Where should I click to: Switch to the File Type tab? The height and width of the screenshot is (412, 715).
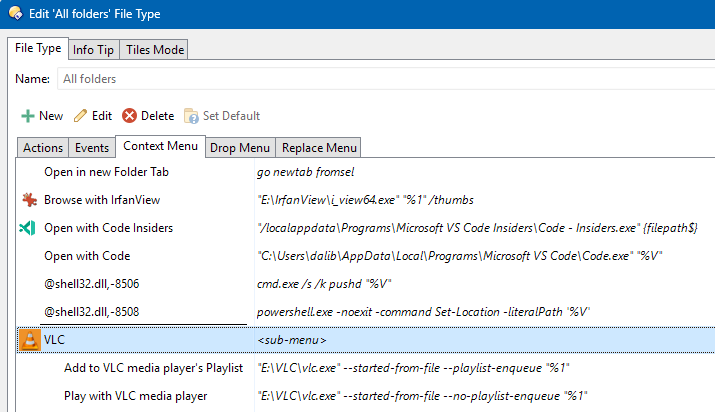click(38, 48)
